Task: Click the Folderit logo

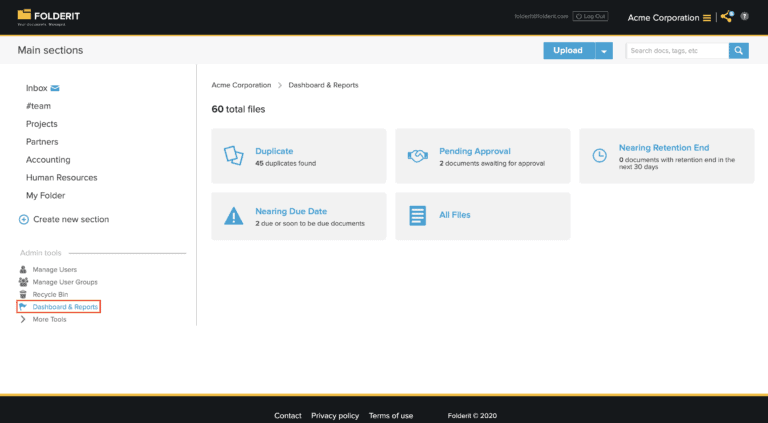Action: point(48,17)
